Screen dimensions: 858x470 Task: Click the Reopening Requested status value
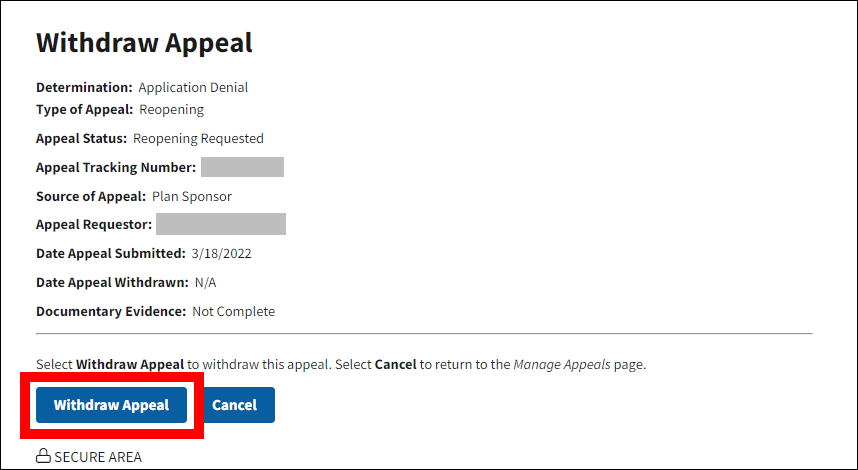(198, 138)
